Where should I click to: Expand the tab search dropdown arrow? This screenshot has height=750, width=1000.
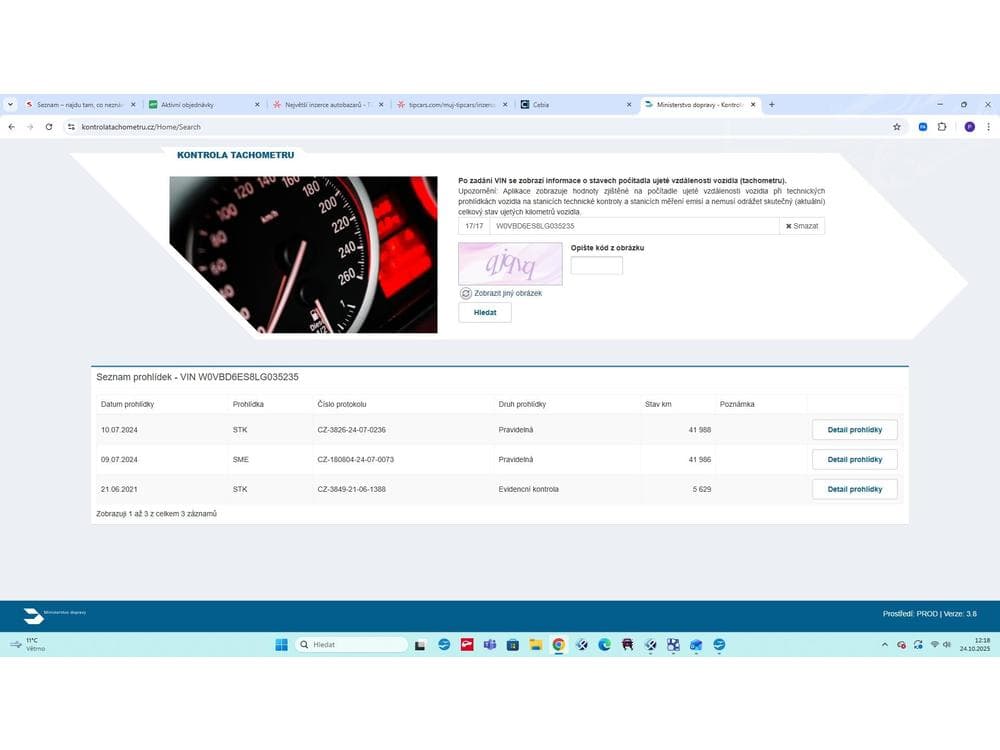(x=10, y=104)
